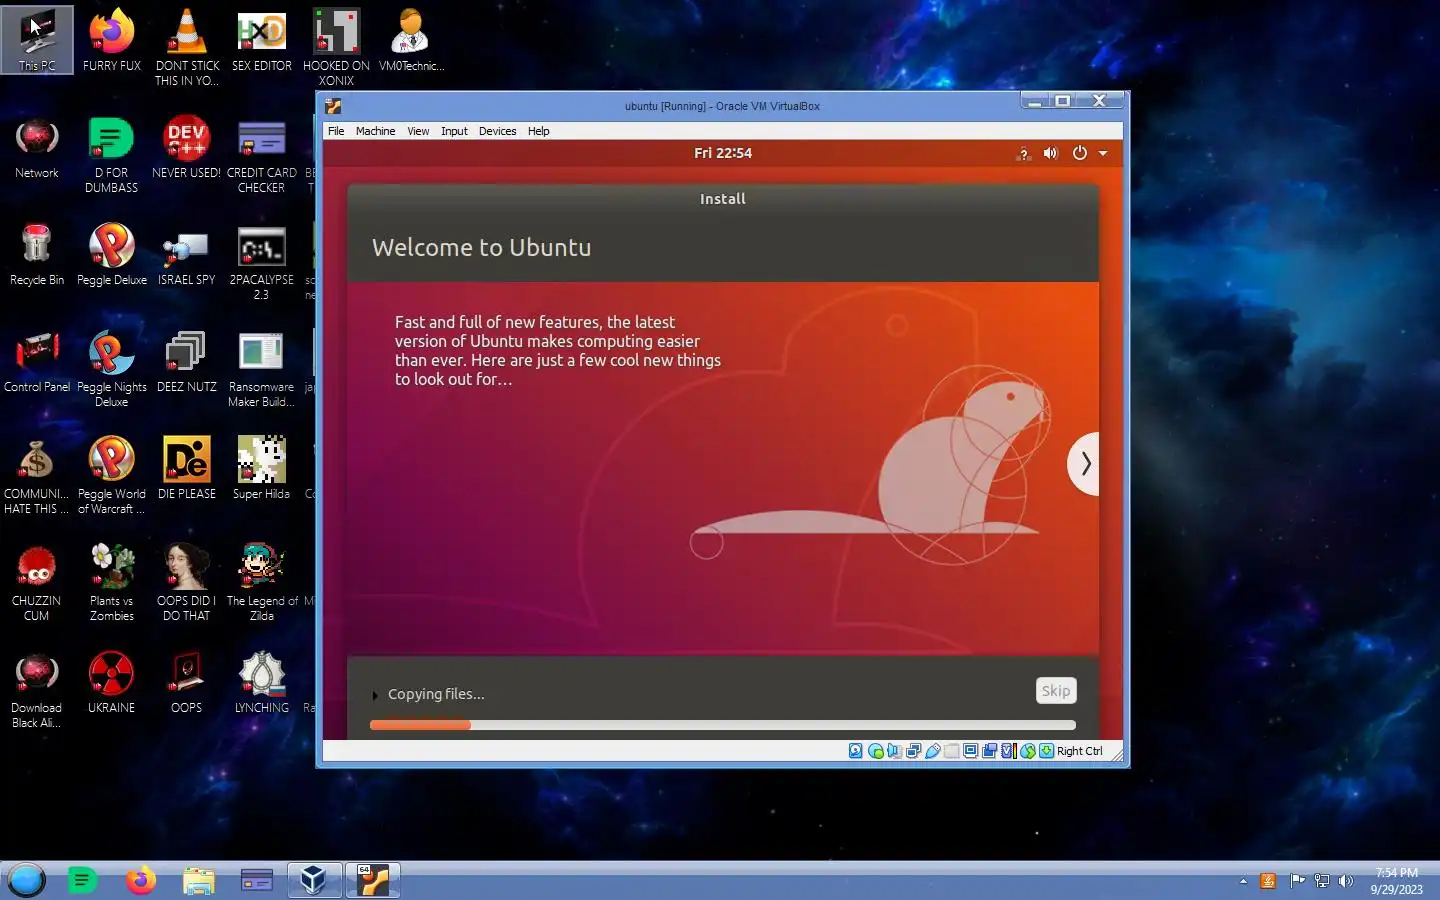
Task: Open the Ubuntu system menu dropdown arrow
Action: click(x=1103, y=153)
